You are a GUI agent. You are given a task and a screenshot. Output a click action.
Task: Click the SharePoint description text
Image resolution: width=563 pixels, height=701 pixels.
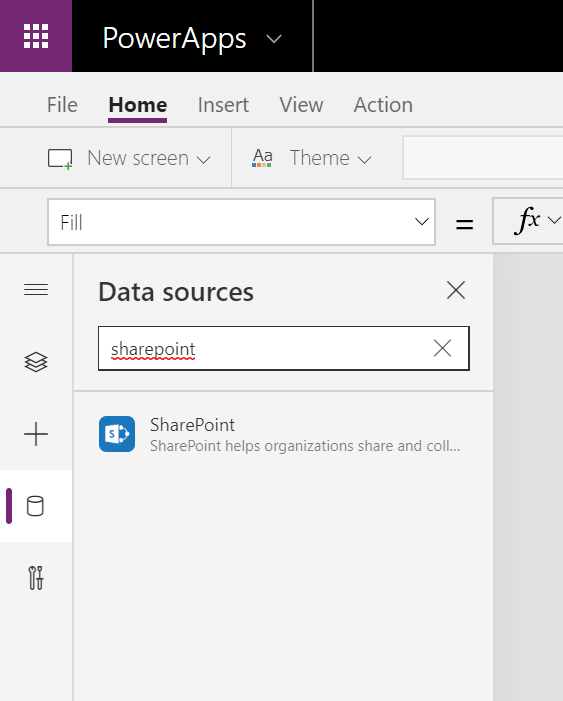[x=305, y=446]
